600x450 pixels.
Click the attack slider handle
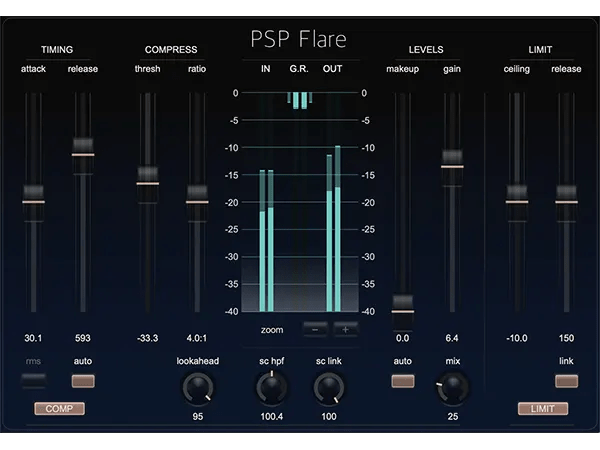tap(33, 202)
